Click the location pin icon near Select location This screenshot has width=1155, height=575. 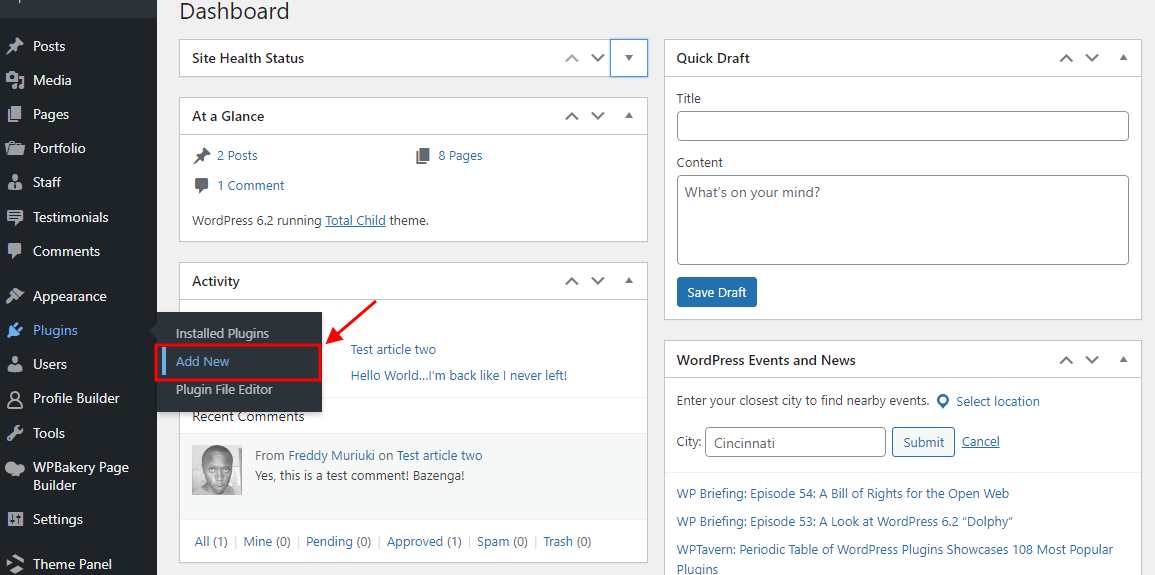tap(943, 401)
